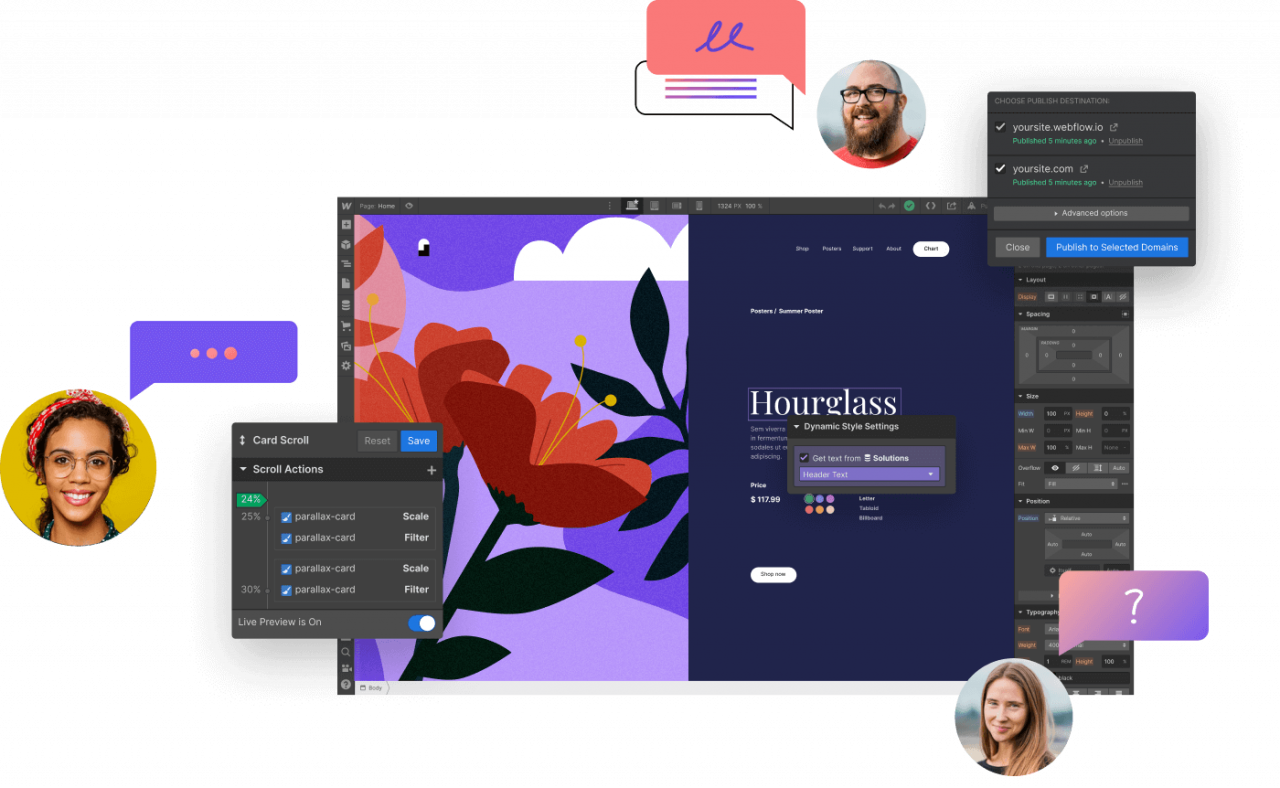Screen dimensions: 1280x788
Task: Click Publish to Selected Domains
Action: (1116, 247)
